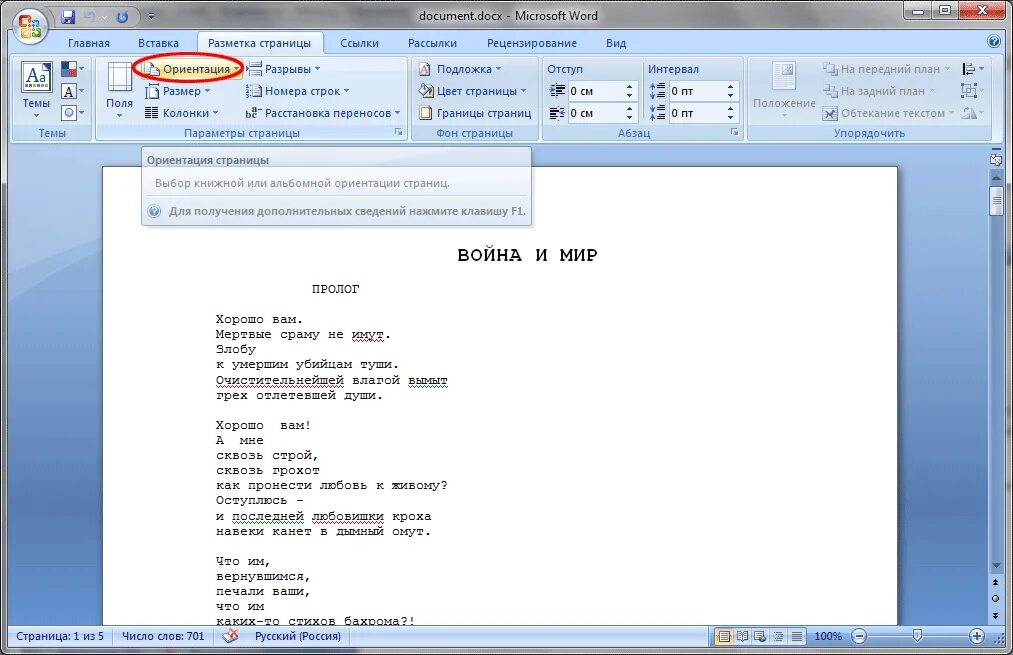Save the document with the floppy disk icon
Viewport: 1013px width, 655px height.
tap(68, 17)
